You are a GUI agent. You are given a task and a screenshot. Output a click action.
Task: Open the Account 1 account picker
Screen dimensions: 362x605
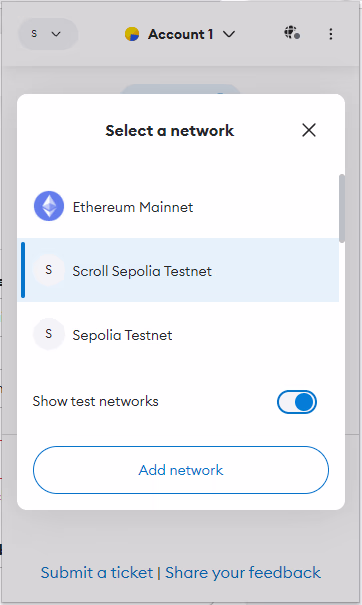[180, 34]
